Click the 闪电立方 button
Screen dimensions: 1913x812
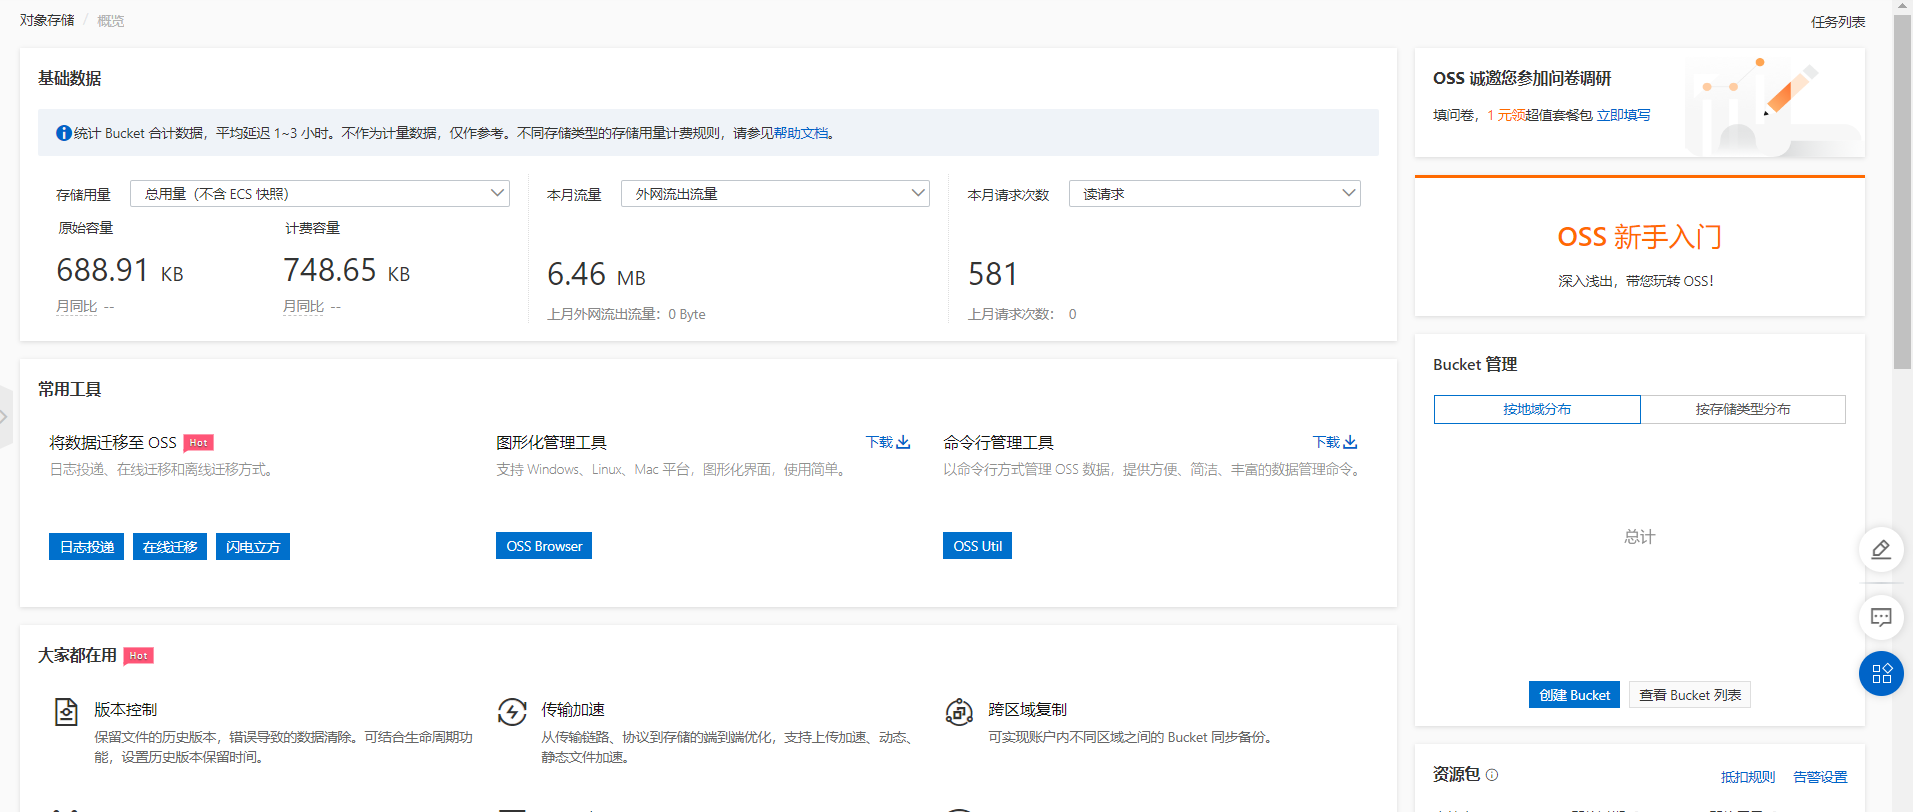click(x=253, y=547)
